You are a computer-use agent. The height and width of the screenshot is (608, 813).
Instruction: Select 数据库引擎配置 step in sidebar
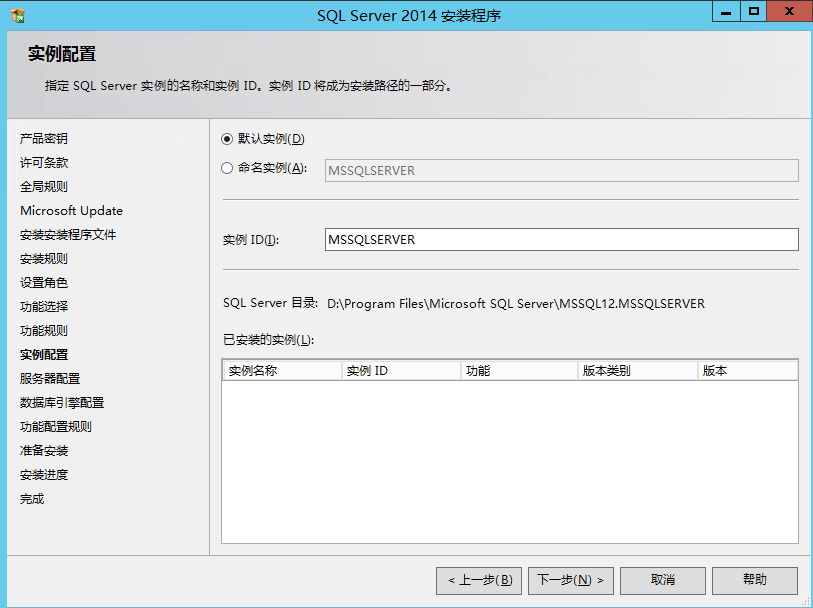(62, 403)
